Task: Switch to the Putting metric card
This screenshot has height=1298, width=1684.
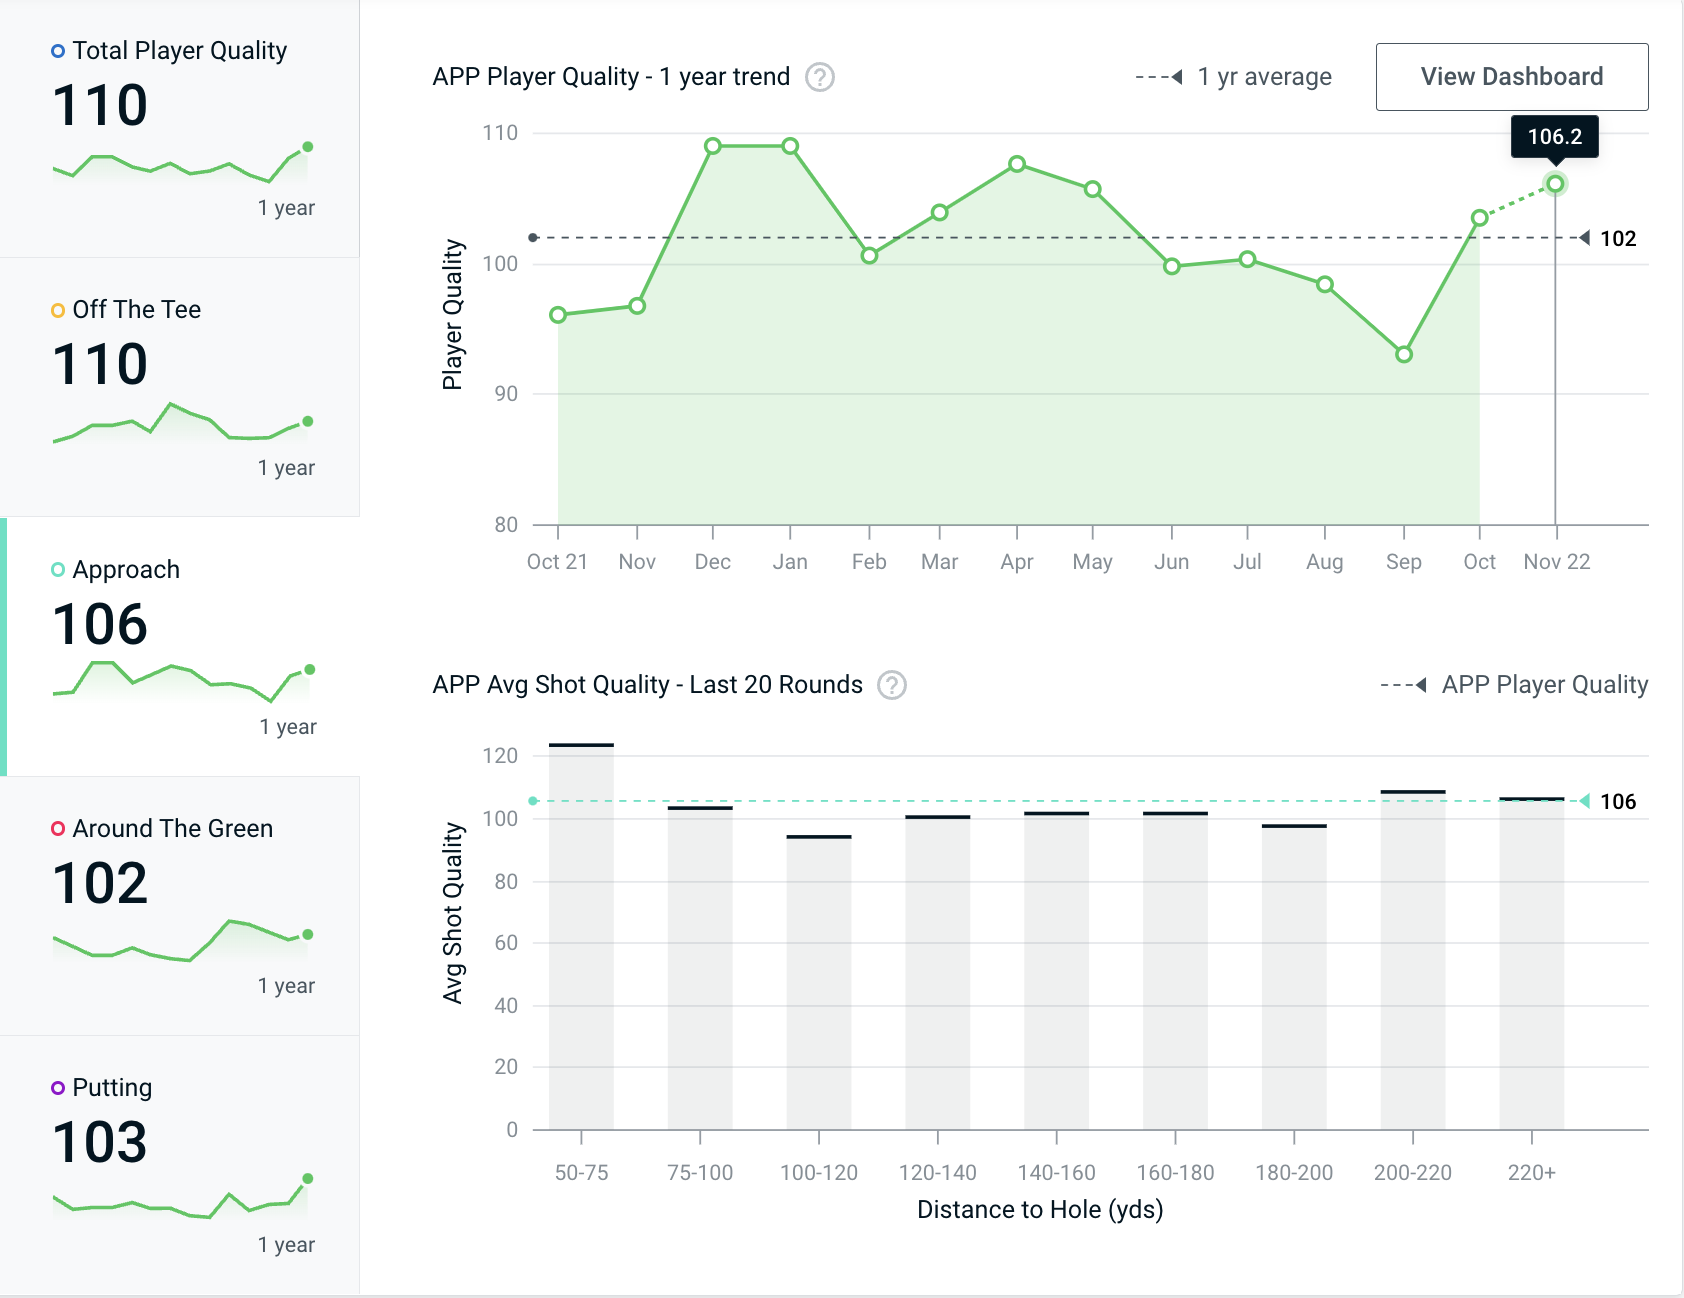Action: (180, 1165)
